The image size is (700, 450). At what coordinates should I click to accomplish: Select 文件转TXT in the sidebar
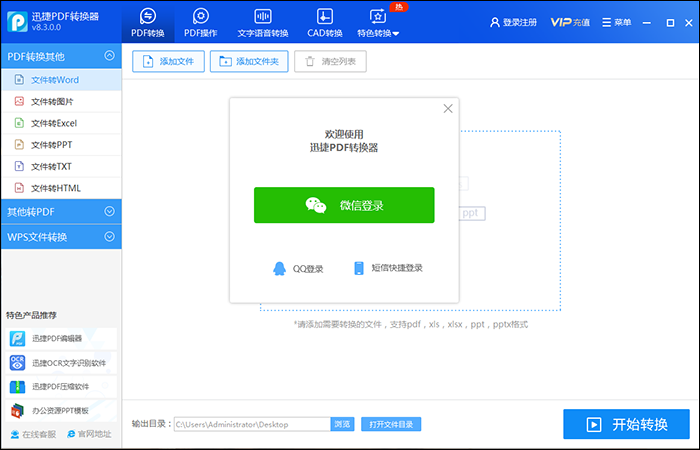61,167
